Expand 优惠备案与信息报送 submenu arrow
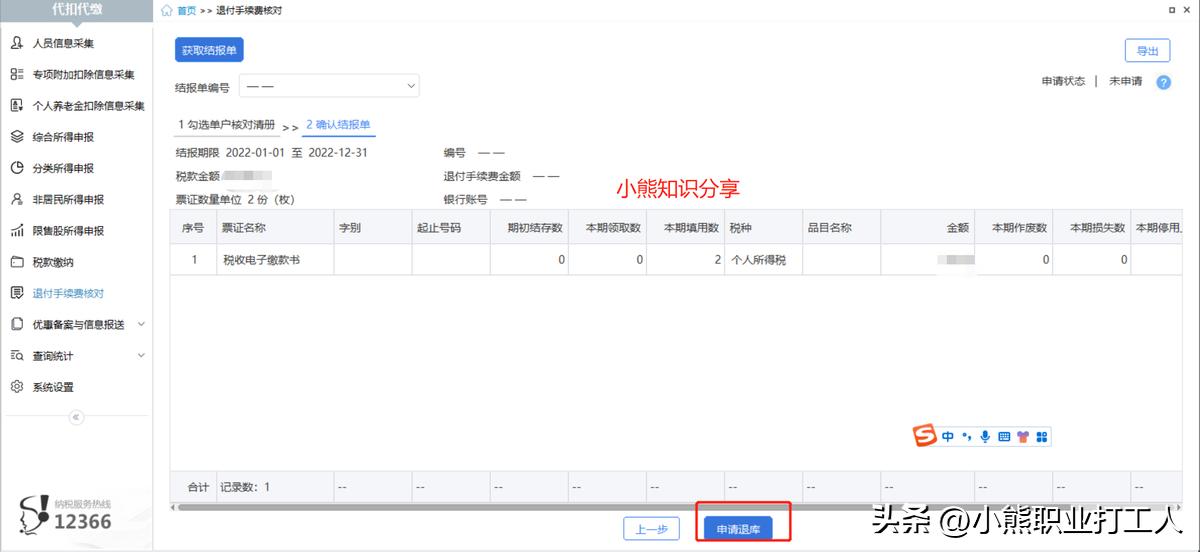1200x552 pixels. coord(141,324)
